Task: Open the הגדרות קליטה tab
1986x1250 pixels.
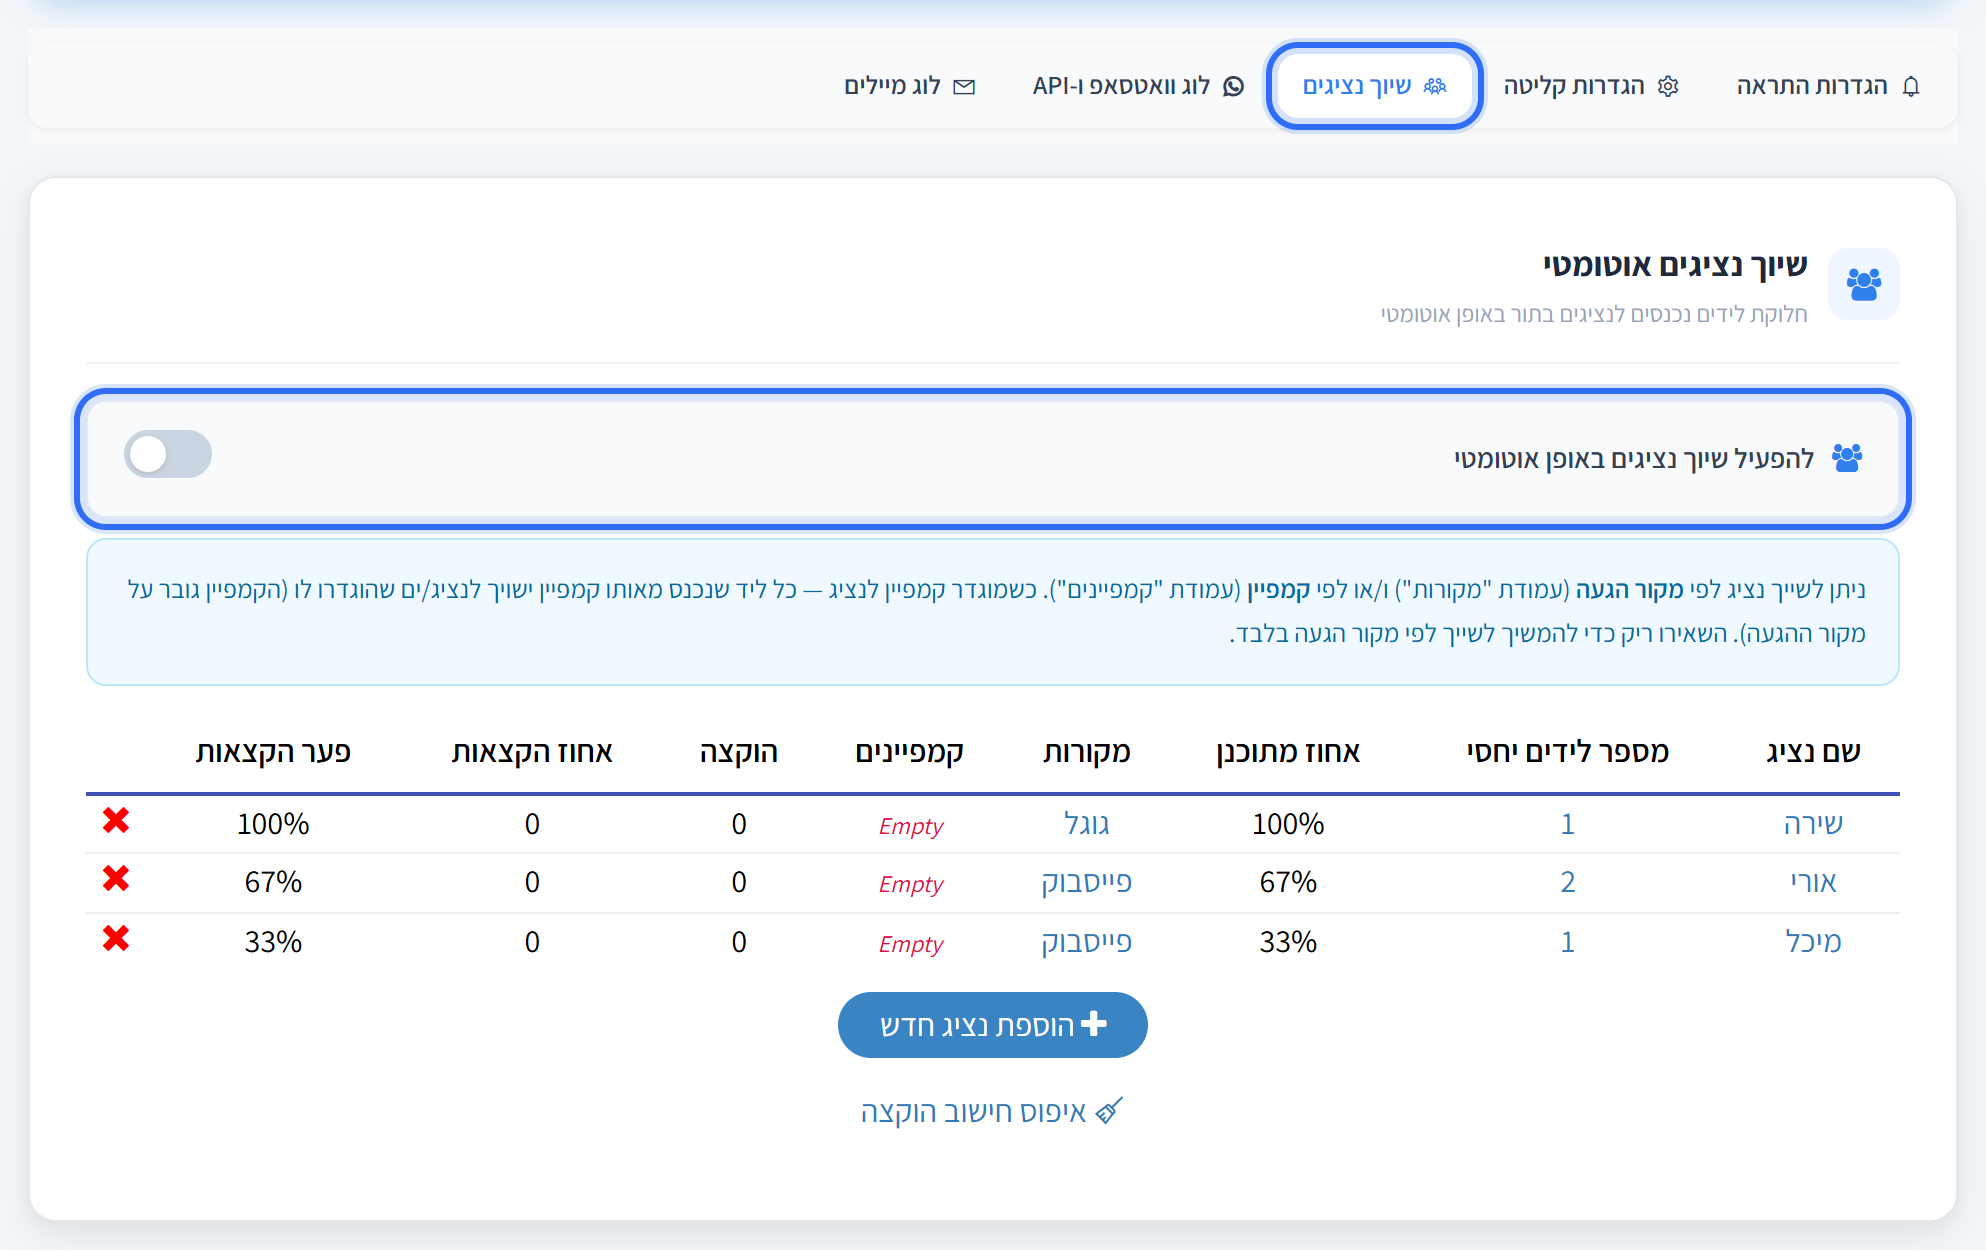Action: tap(1591, 86)
